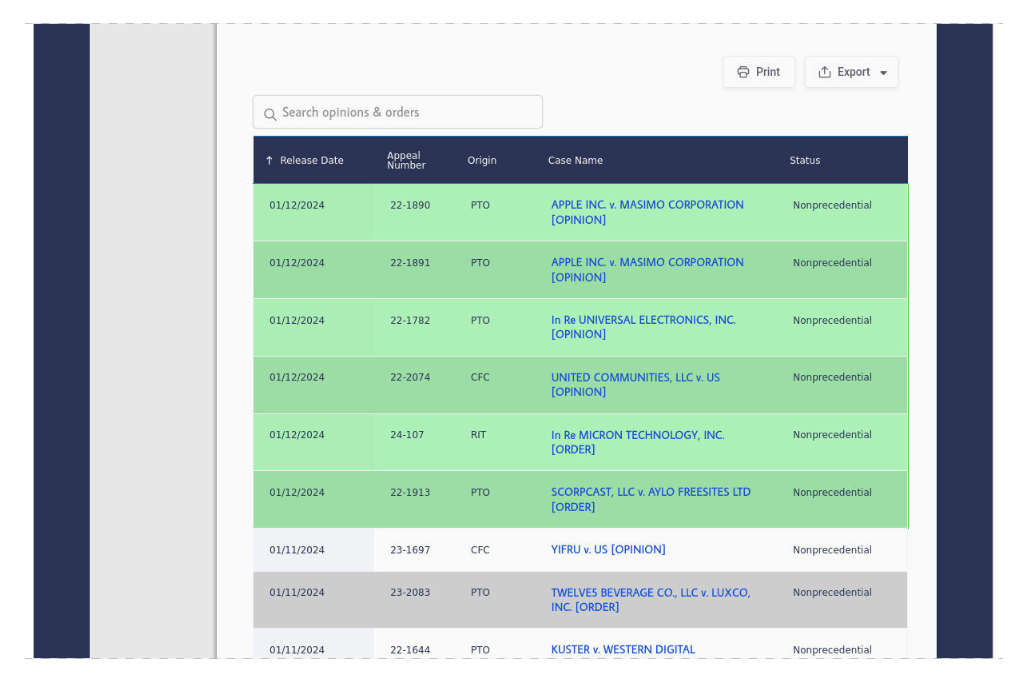
Task: Open In Re Micron Technology order
Action: click(x=637, y=435)
